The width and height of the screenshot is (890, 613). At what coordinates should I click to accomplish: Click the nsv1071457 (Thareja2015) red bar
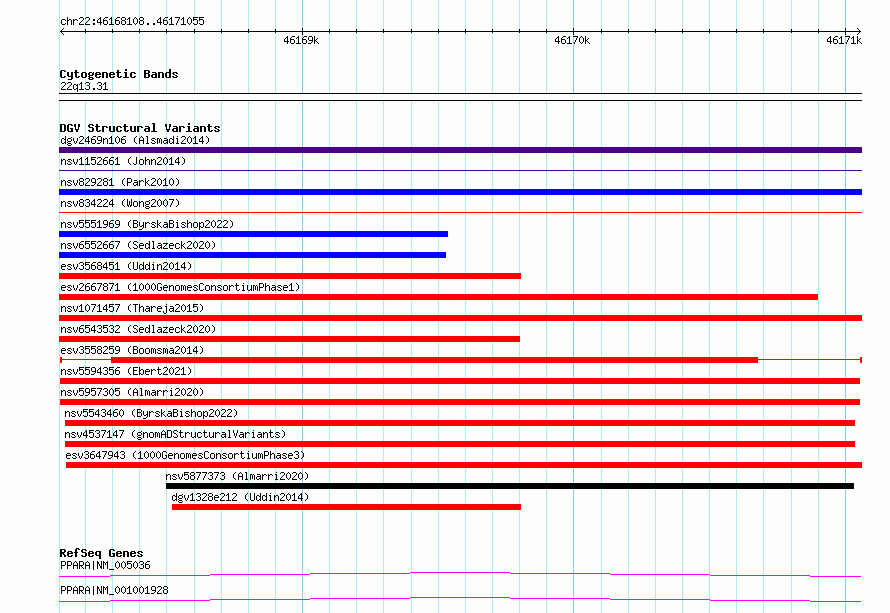pos(460,318)
